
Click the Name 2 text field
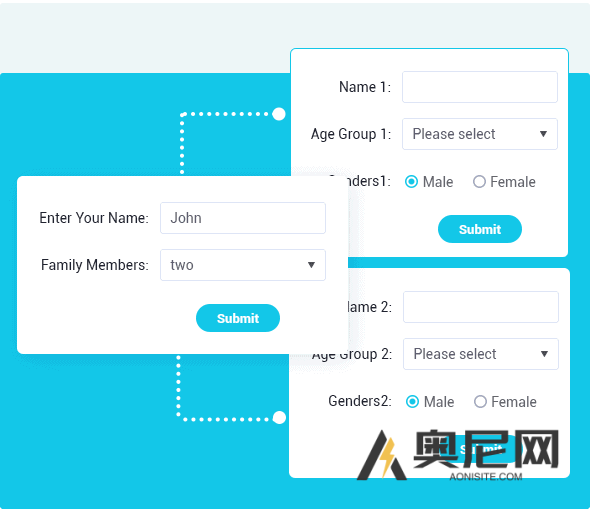click(481, 307)
